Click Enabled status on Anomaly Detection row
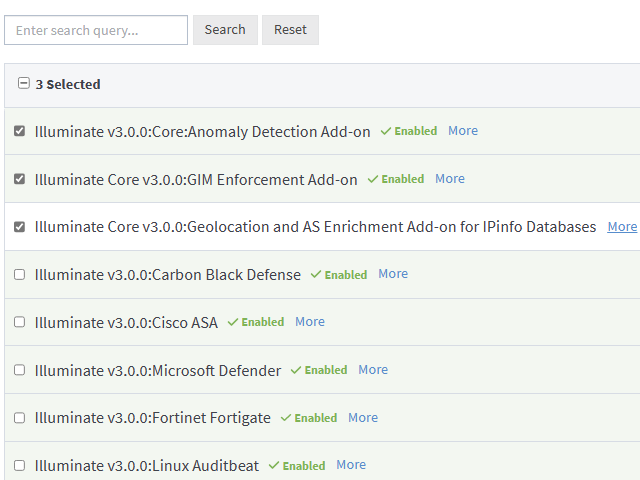Screen dimensions: 640x480 coord(409,131)
